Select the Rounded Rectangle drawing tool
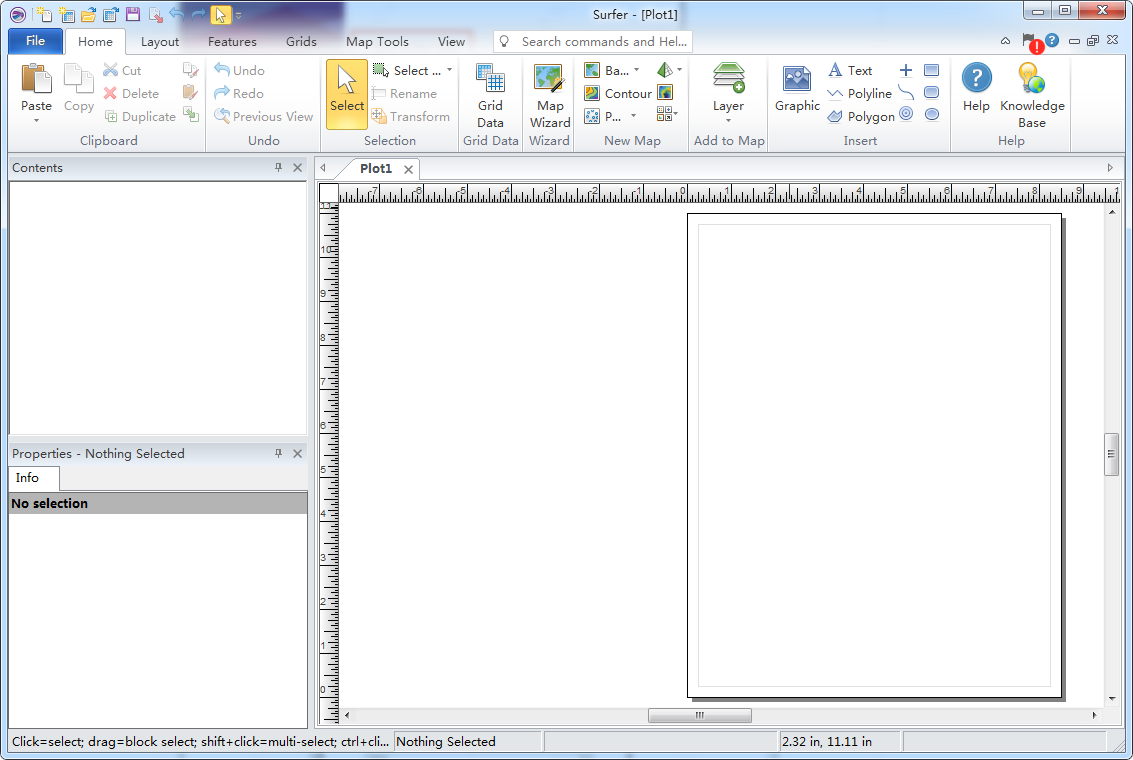 click(x=931, y=92)
